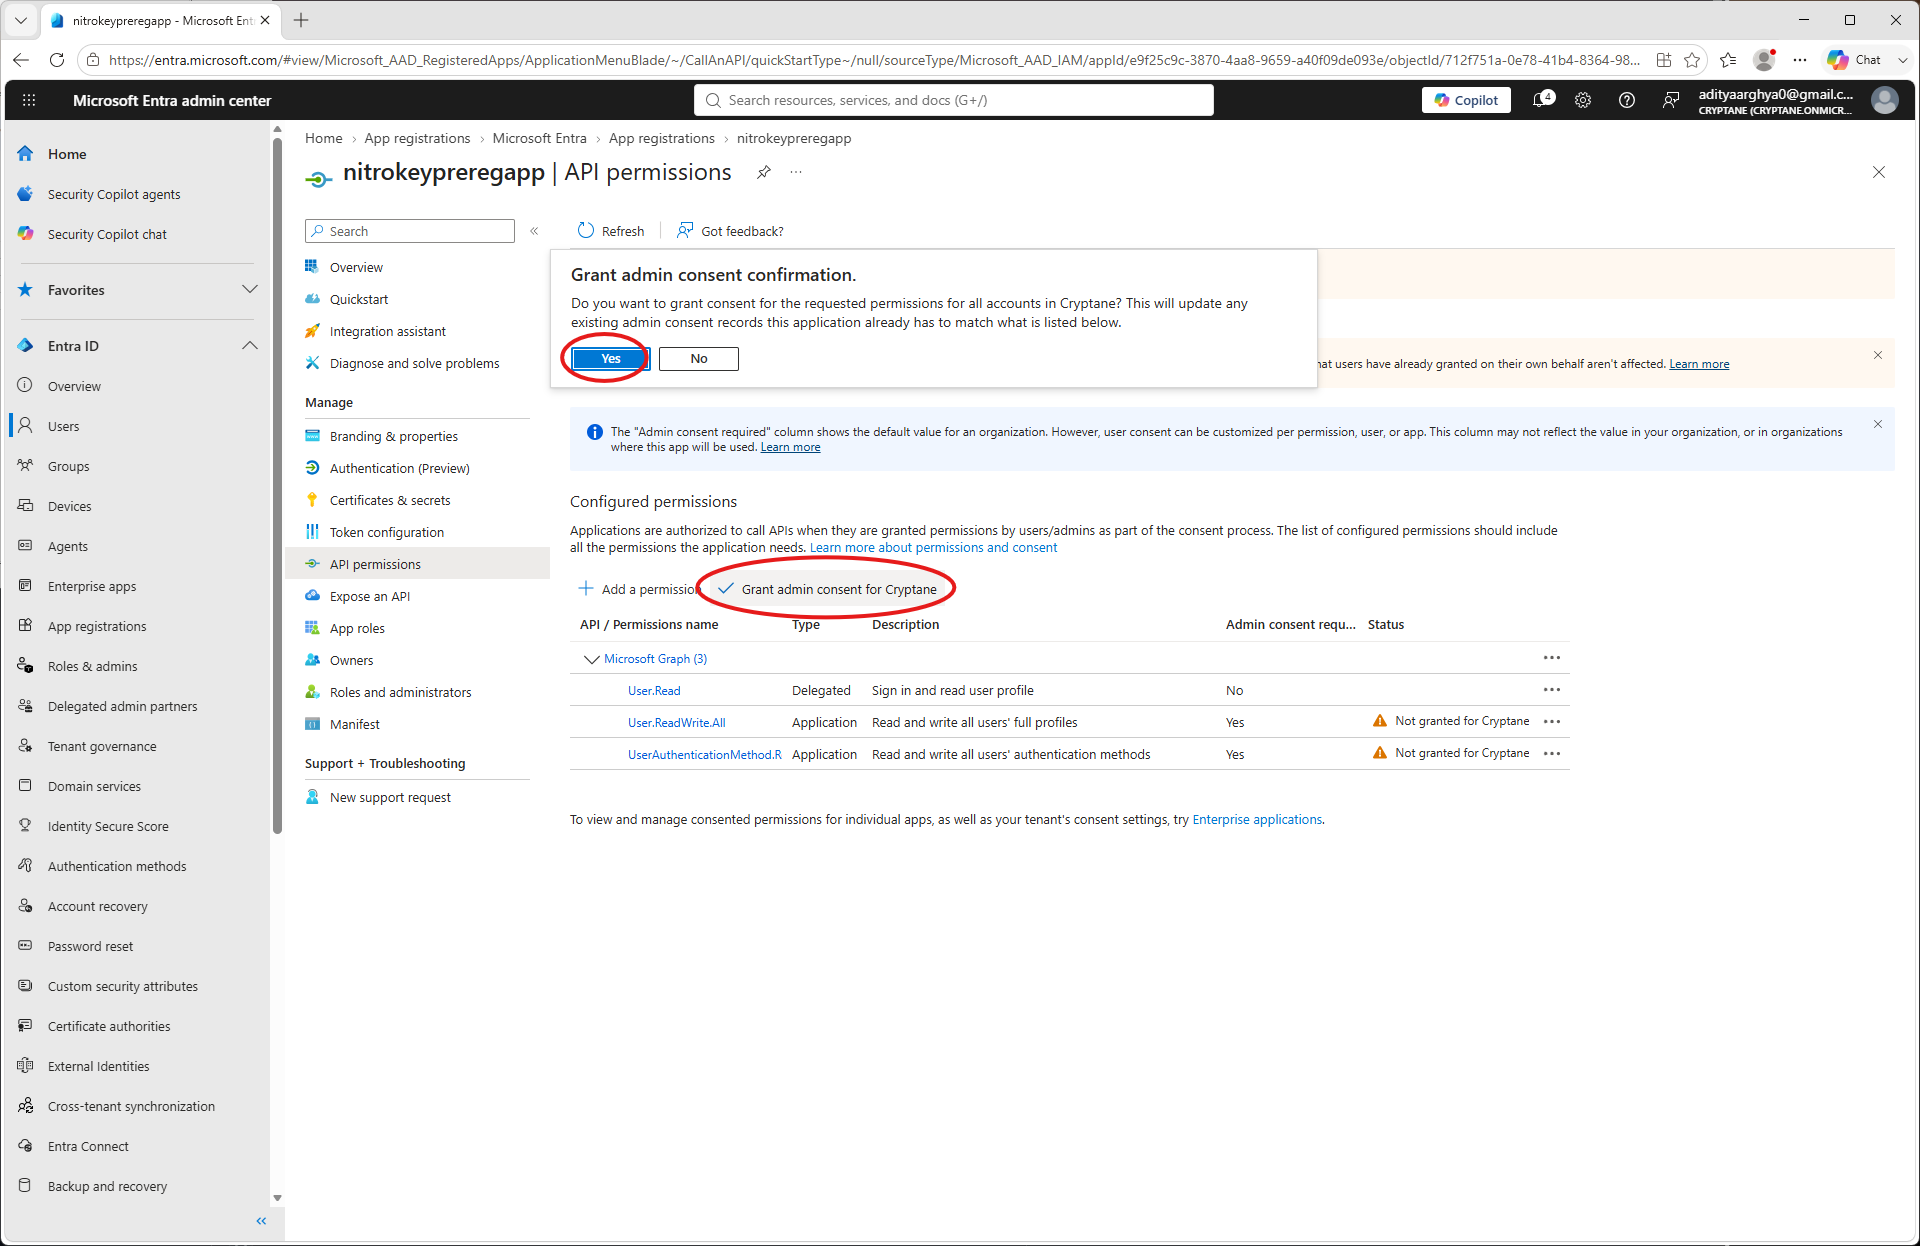Open more options for User.Read row

pos(1552,690)
